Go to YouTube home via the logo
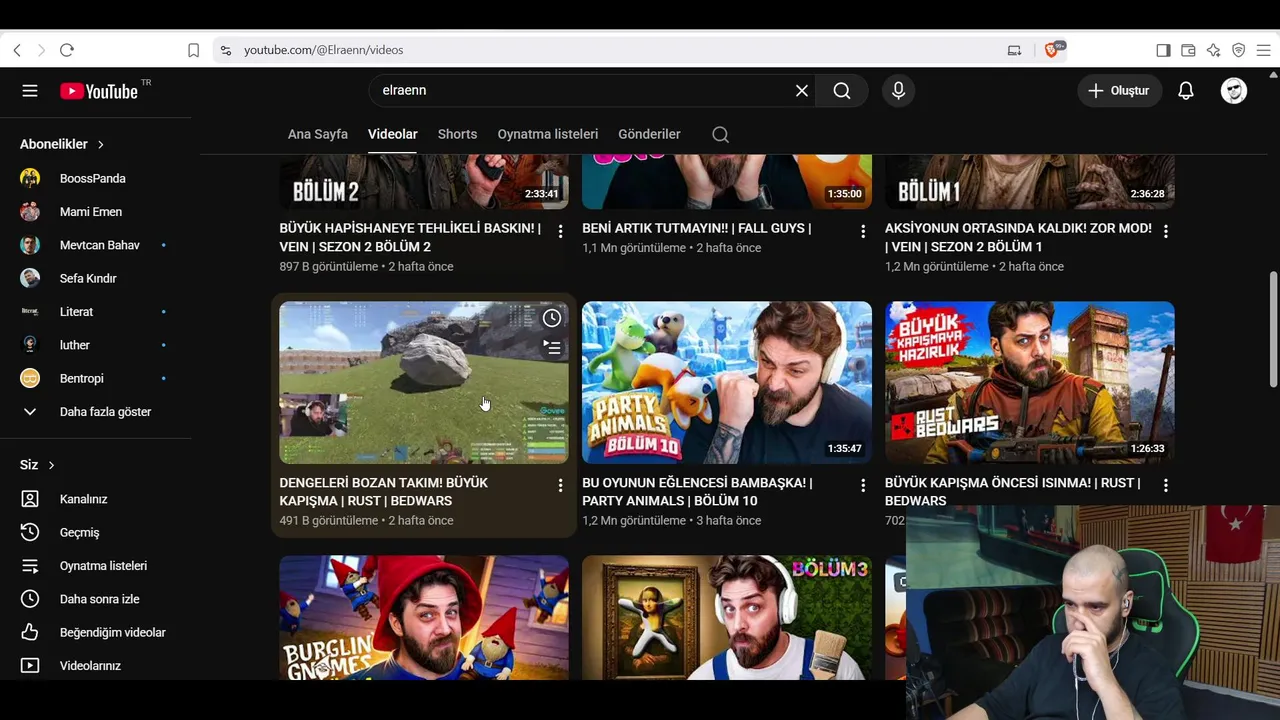1280x720 pixels. 98,91
